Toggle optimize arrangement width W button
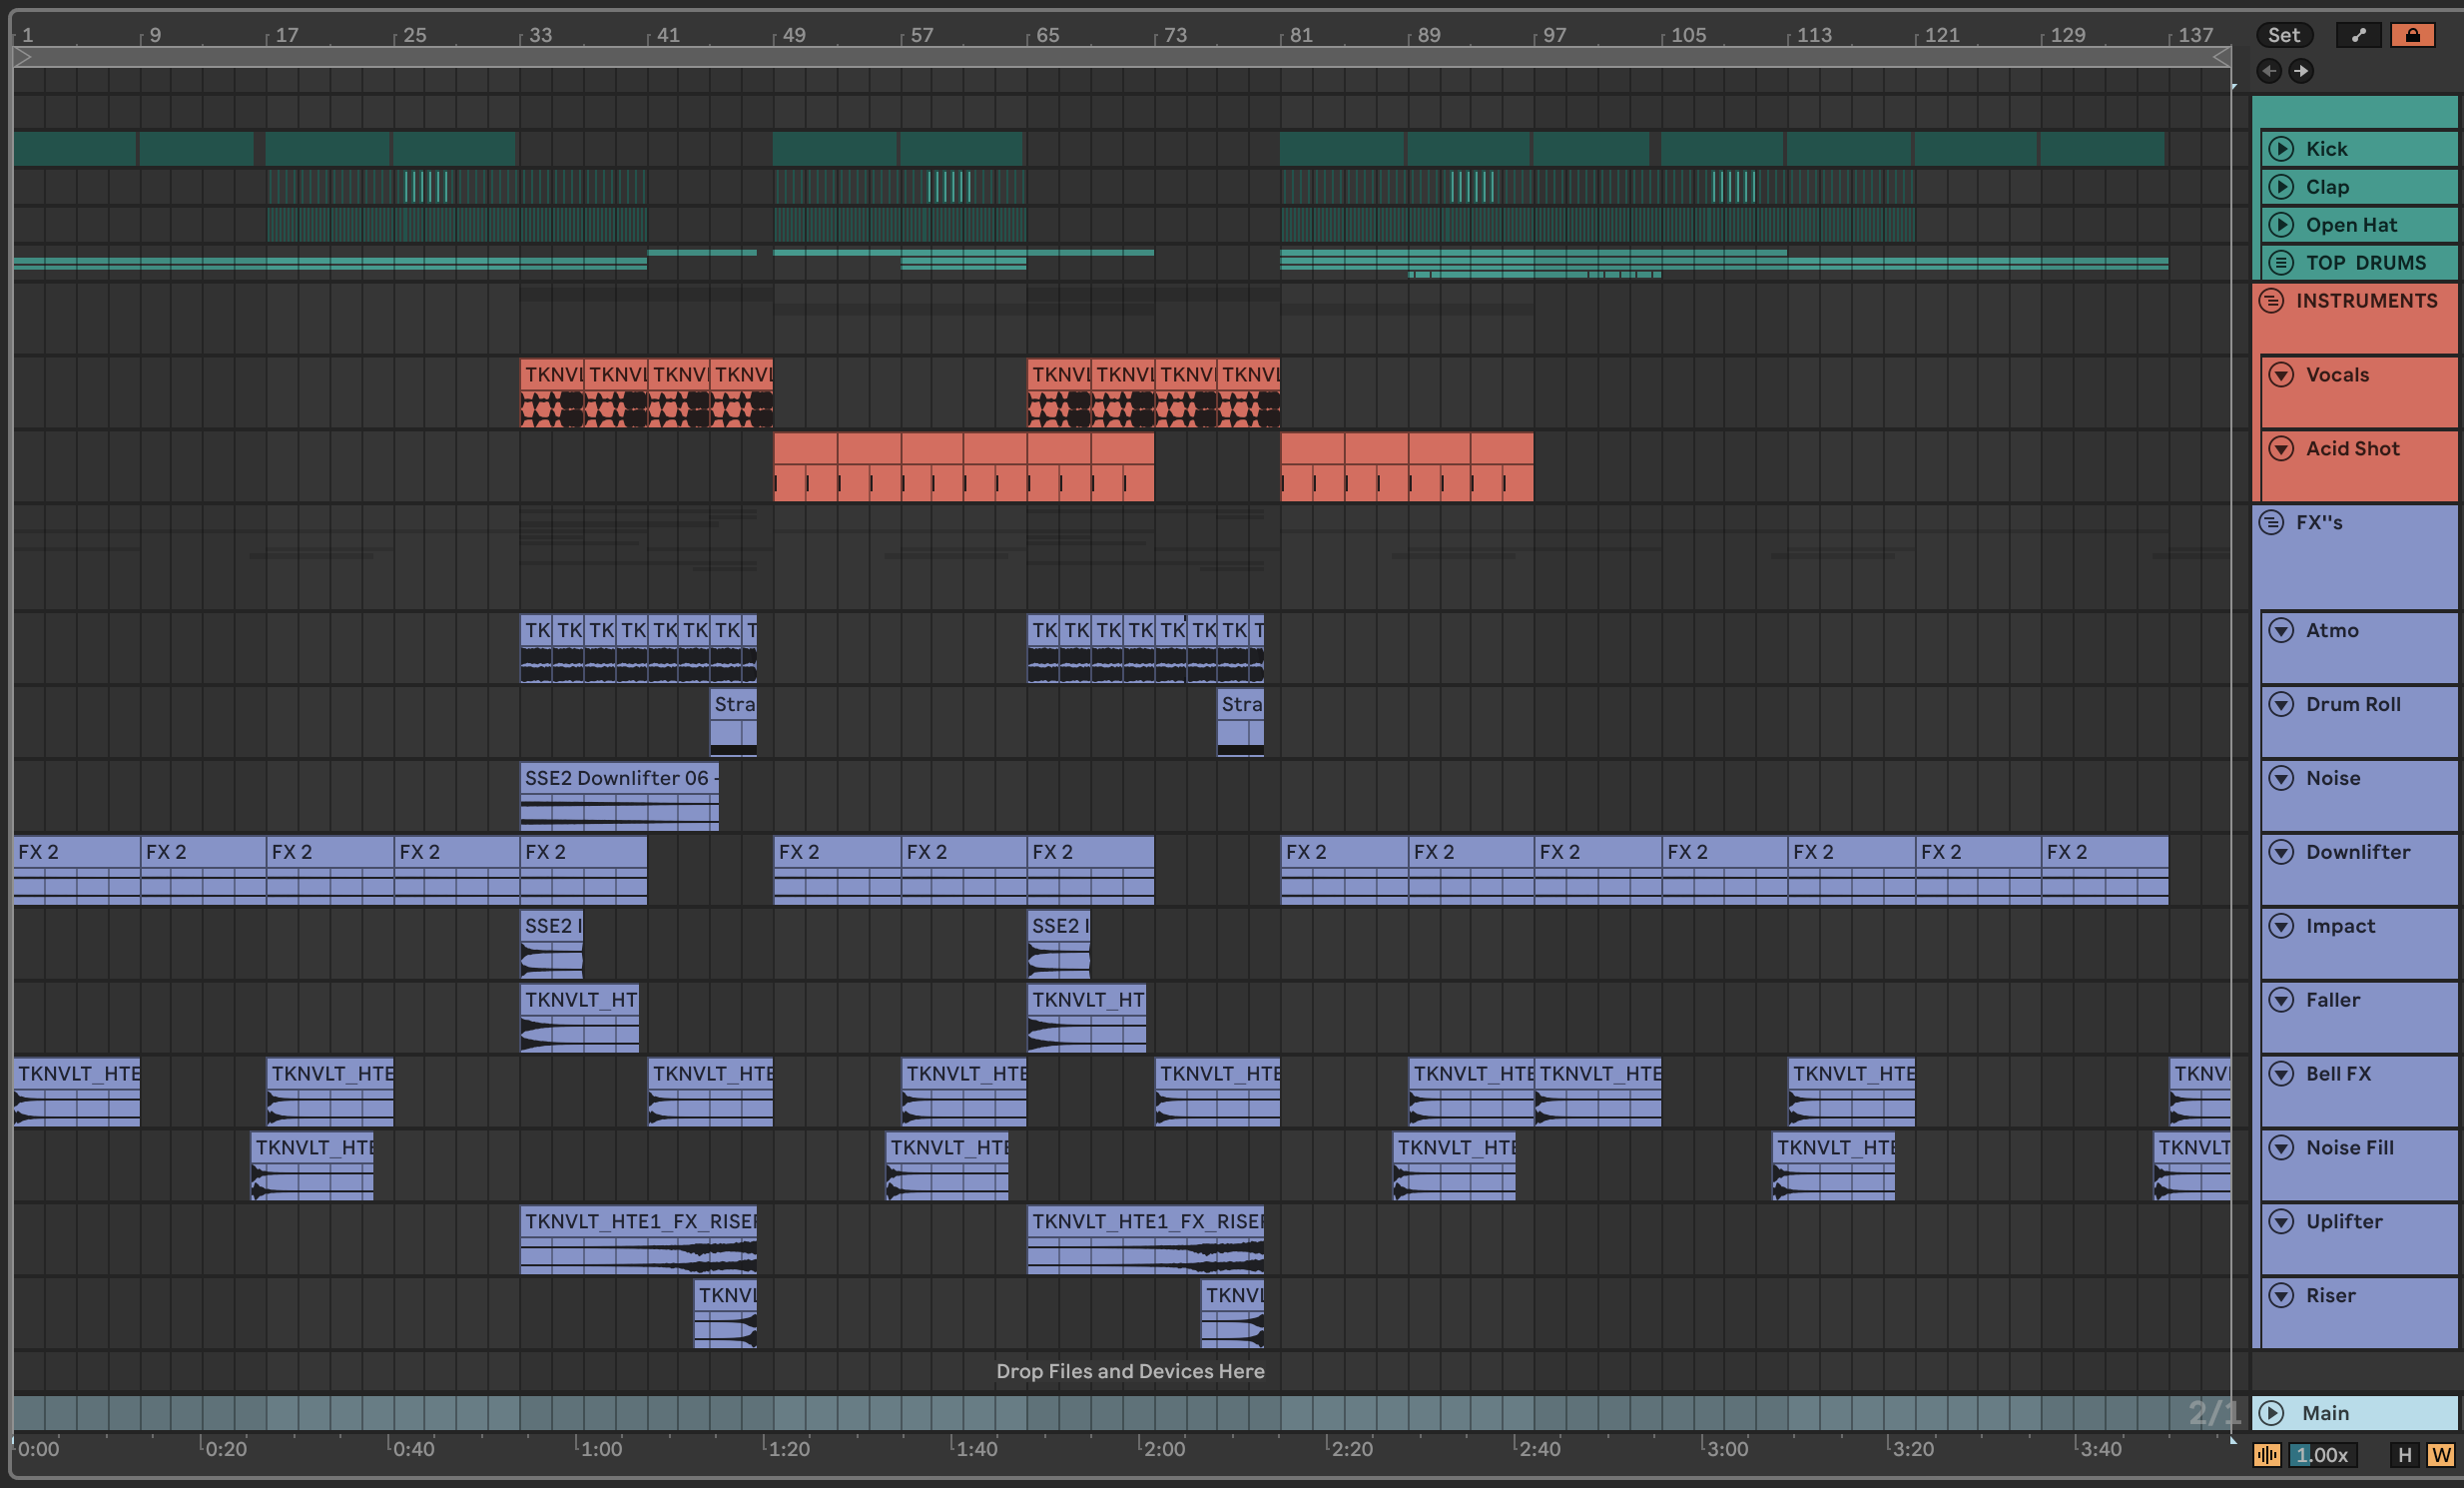This screenshot has height=1488, width=2464. point(2441,1455)
